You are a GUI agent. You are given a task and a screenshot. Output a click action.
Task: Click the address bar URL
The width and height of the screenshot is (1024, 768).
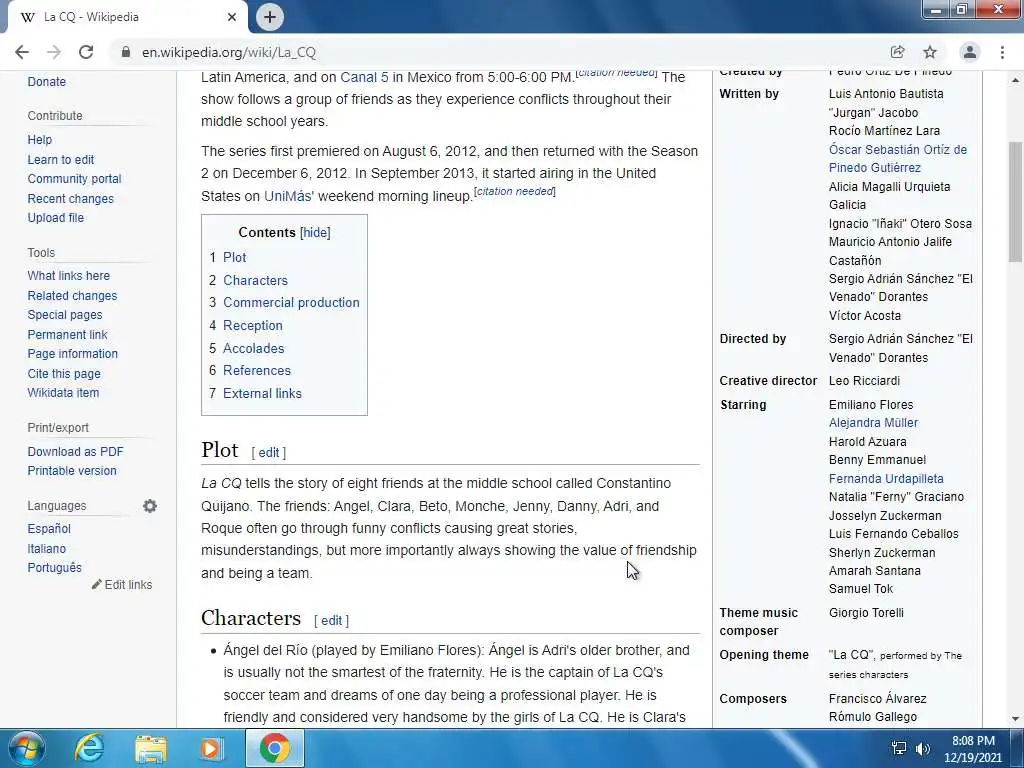tap(229, 52)
